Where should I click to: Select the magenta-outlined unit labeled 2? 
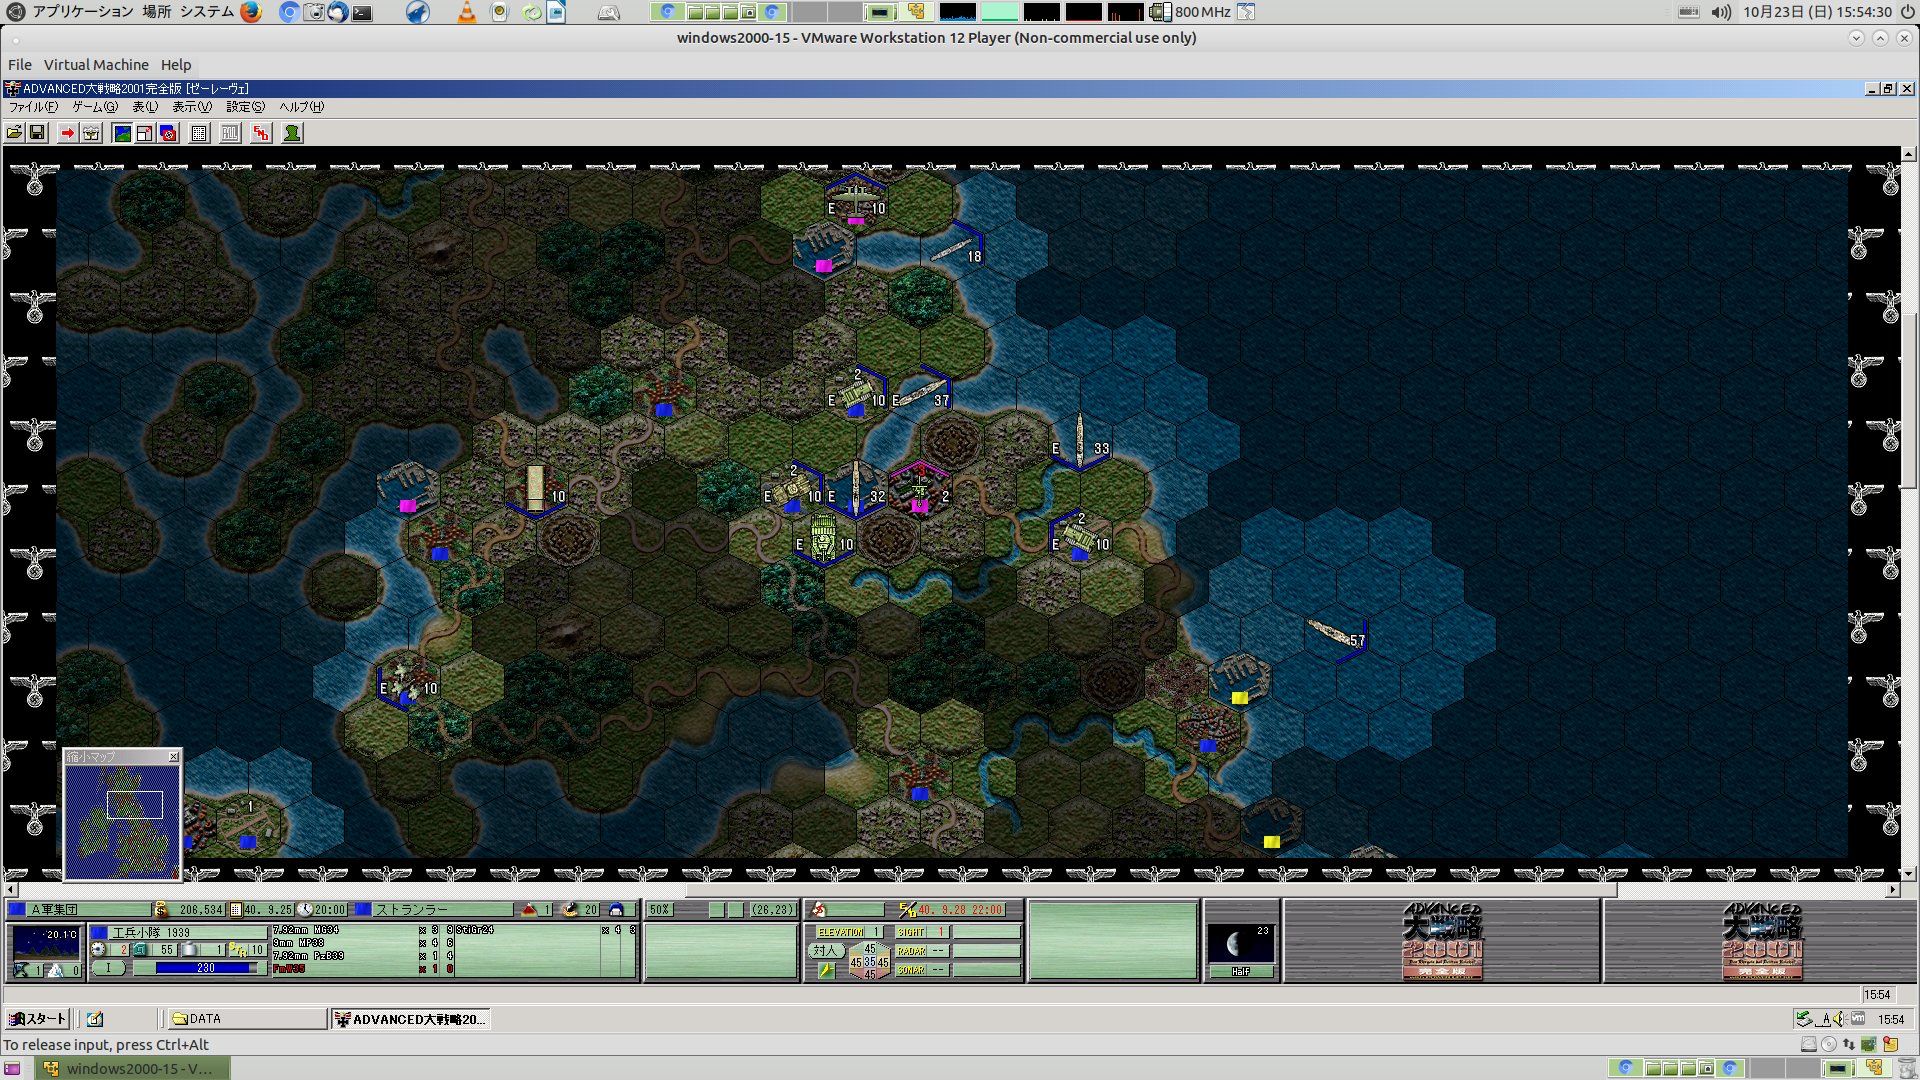[x=920, y=490]
